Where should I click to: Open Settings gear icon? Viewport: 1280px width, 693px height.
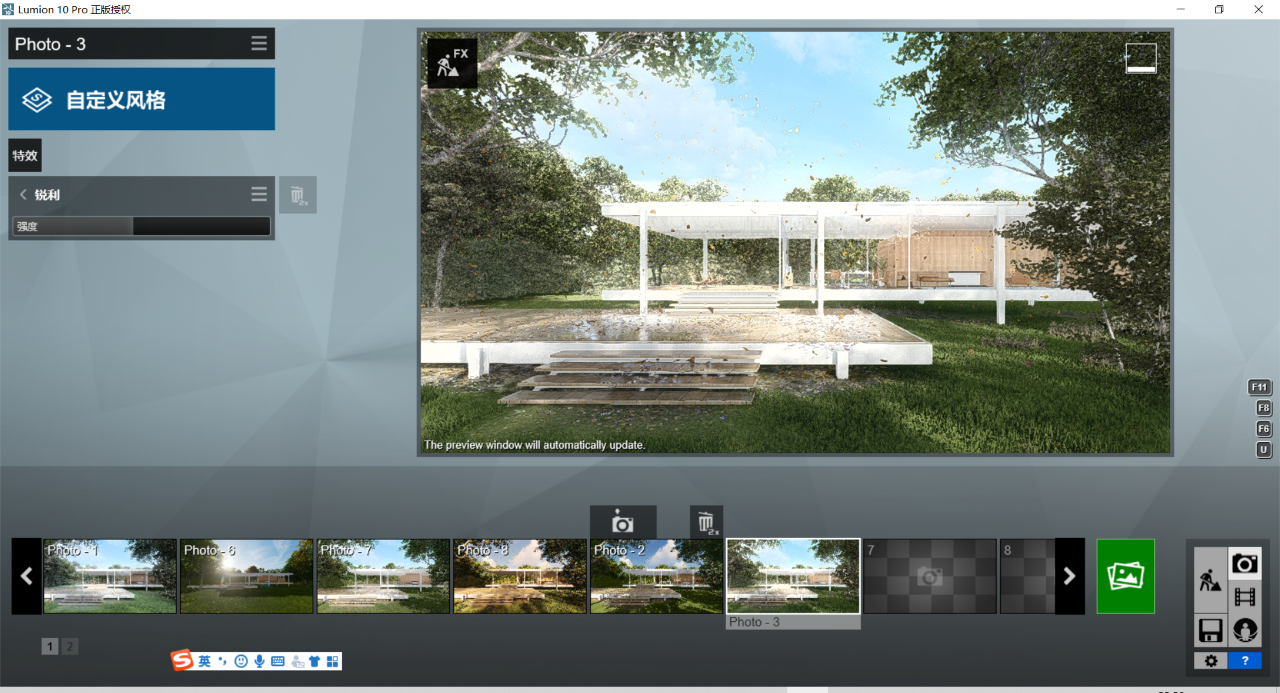1210,661
